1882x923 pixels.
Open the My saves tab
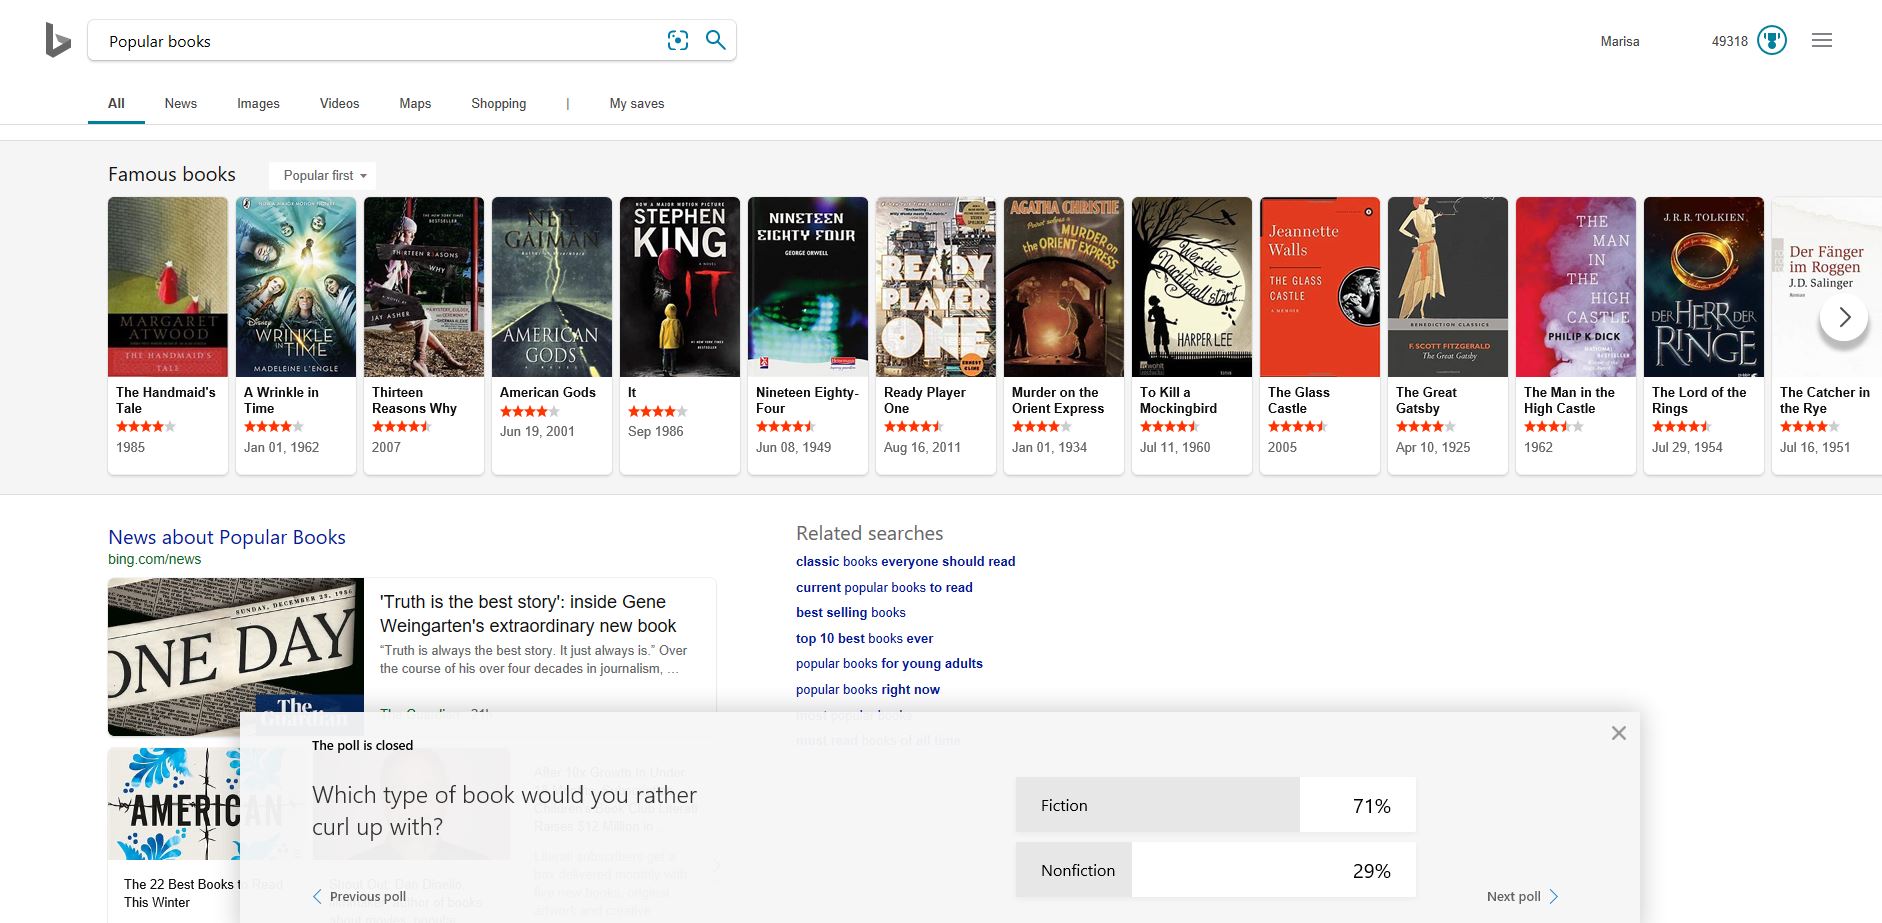(636, 103)
